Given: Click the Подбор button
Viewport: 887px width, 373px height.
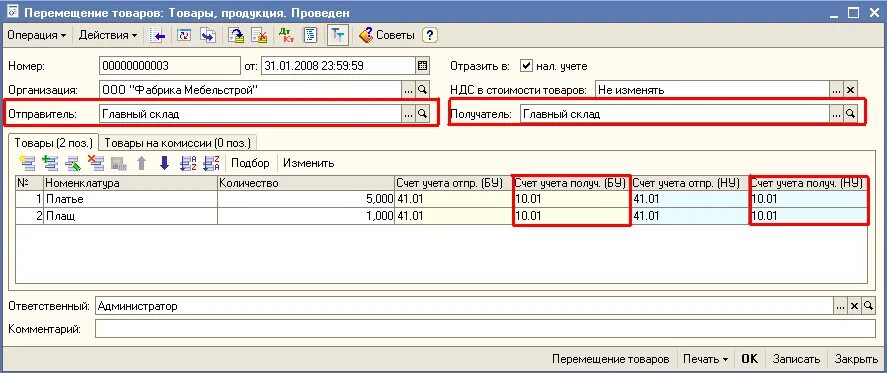Looking at the screenshot, I should pos(250,163).
